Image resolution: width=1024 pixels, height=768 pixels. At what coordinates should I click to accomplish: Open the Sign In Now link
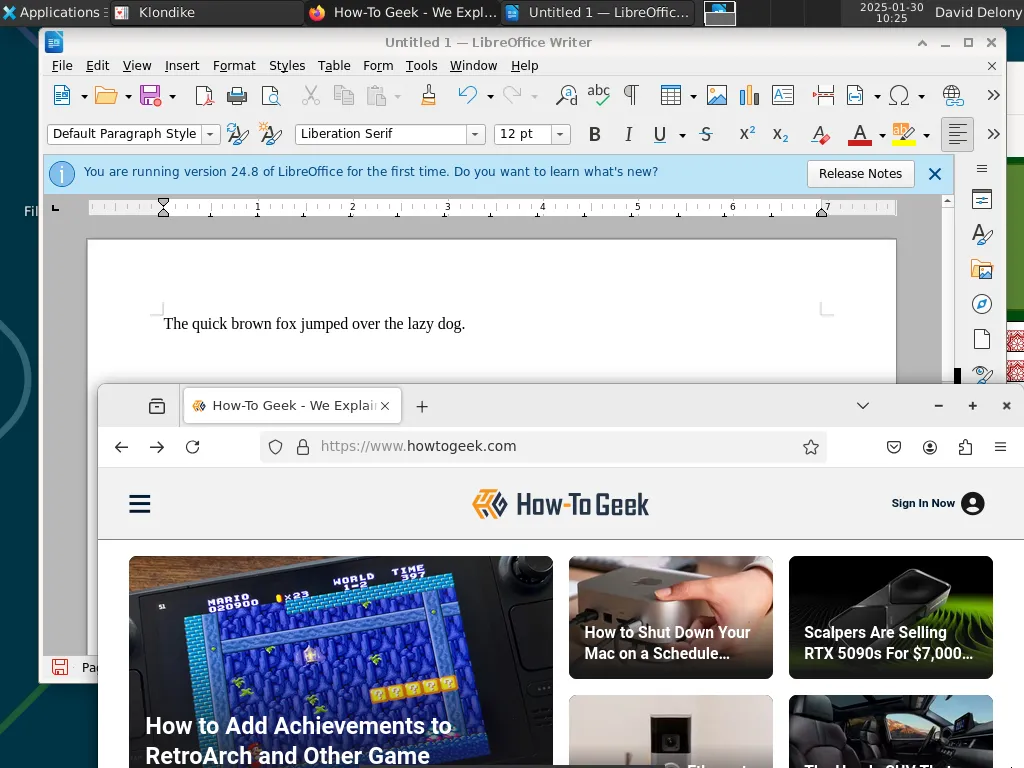click(922, 503)
